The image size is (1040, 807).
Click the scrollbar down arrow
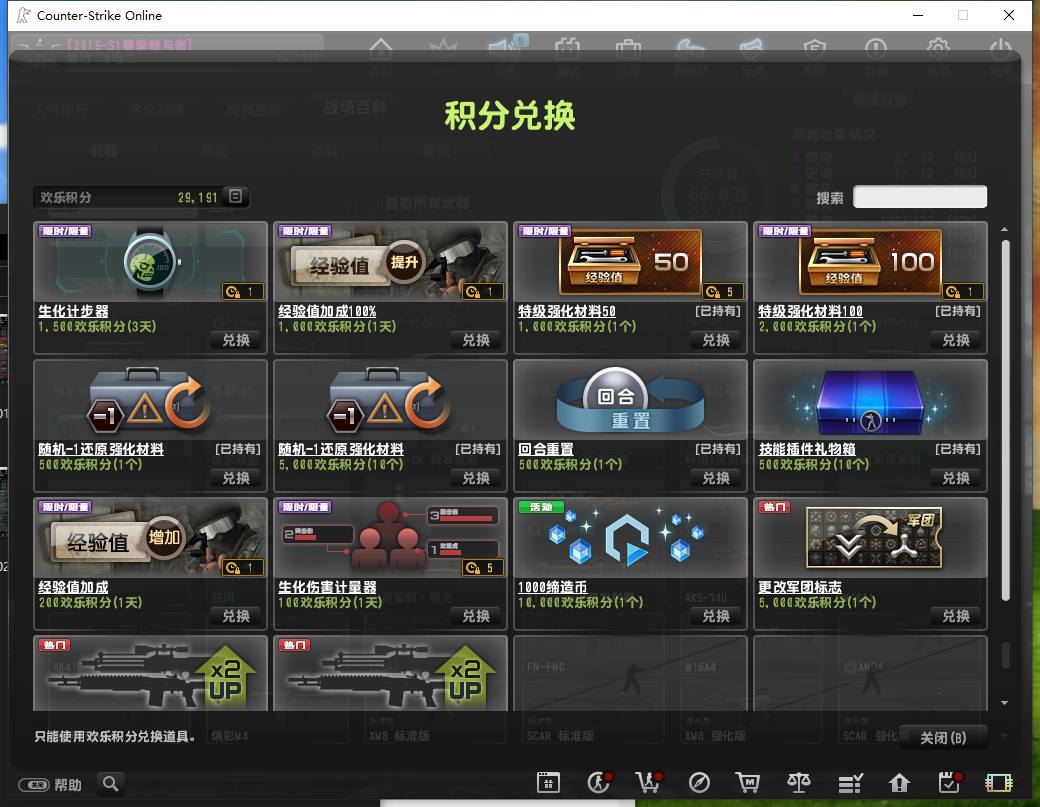1004,703
